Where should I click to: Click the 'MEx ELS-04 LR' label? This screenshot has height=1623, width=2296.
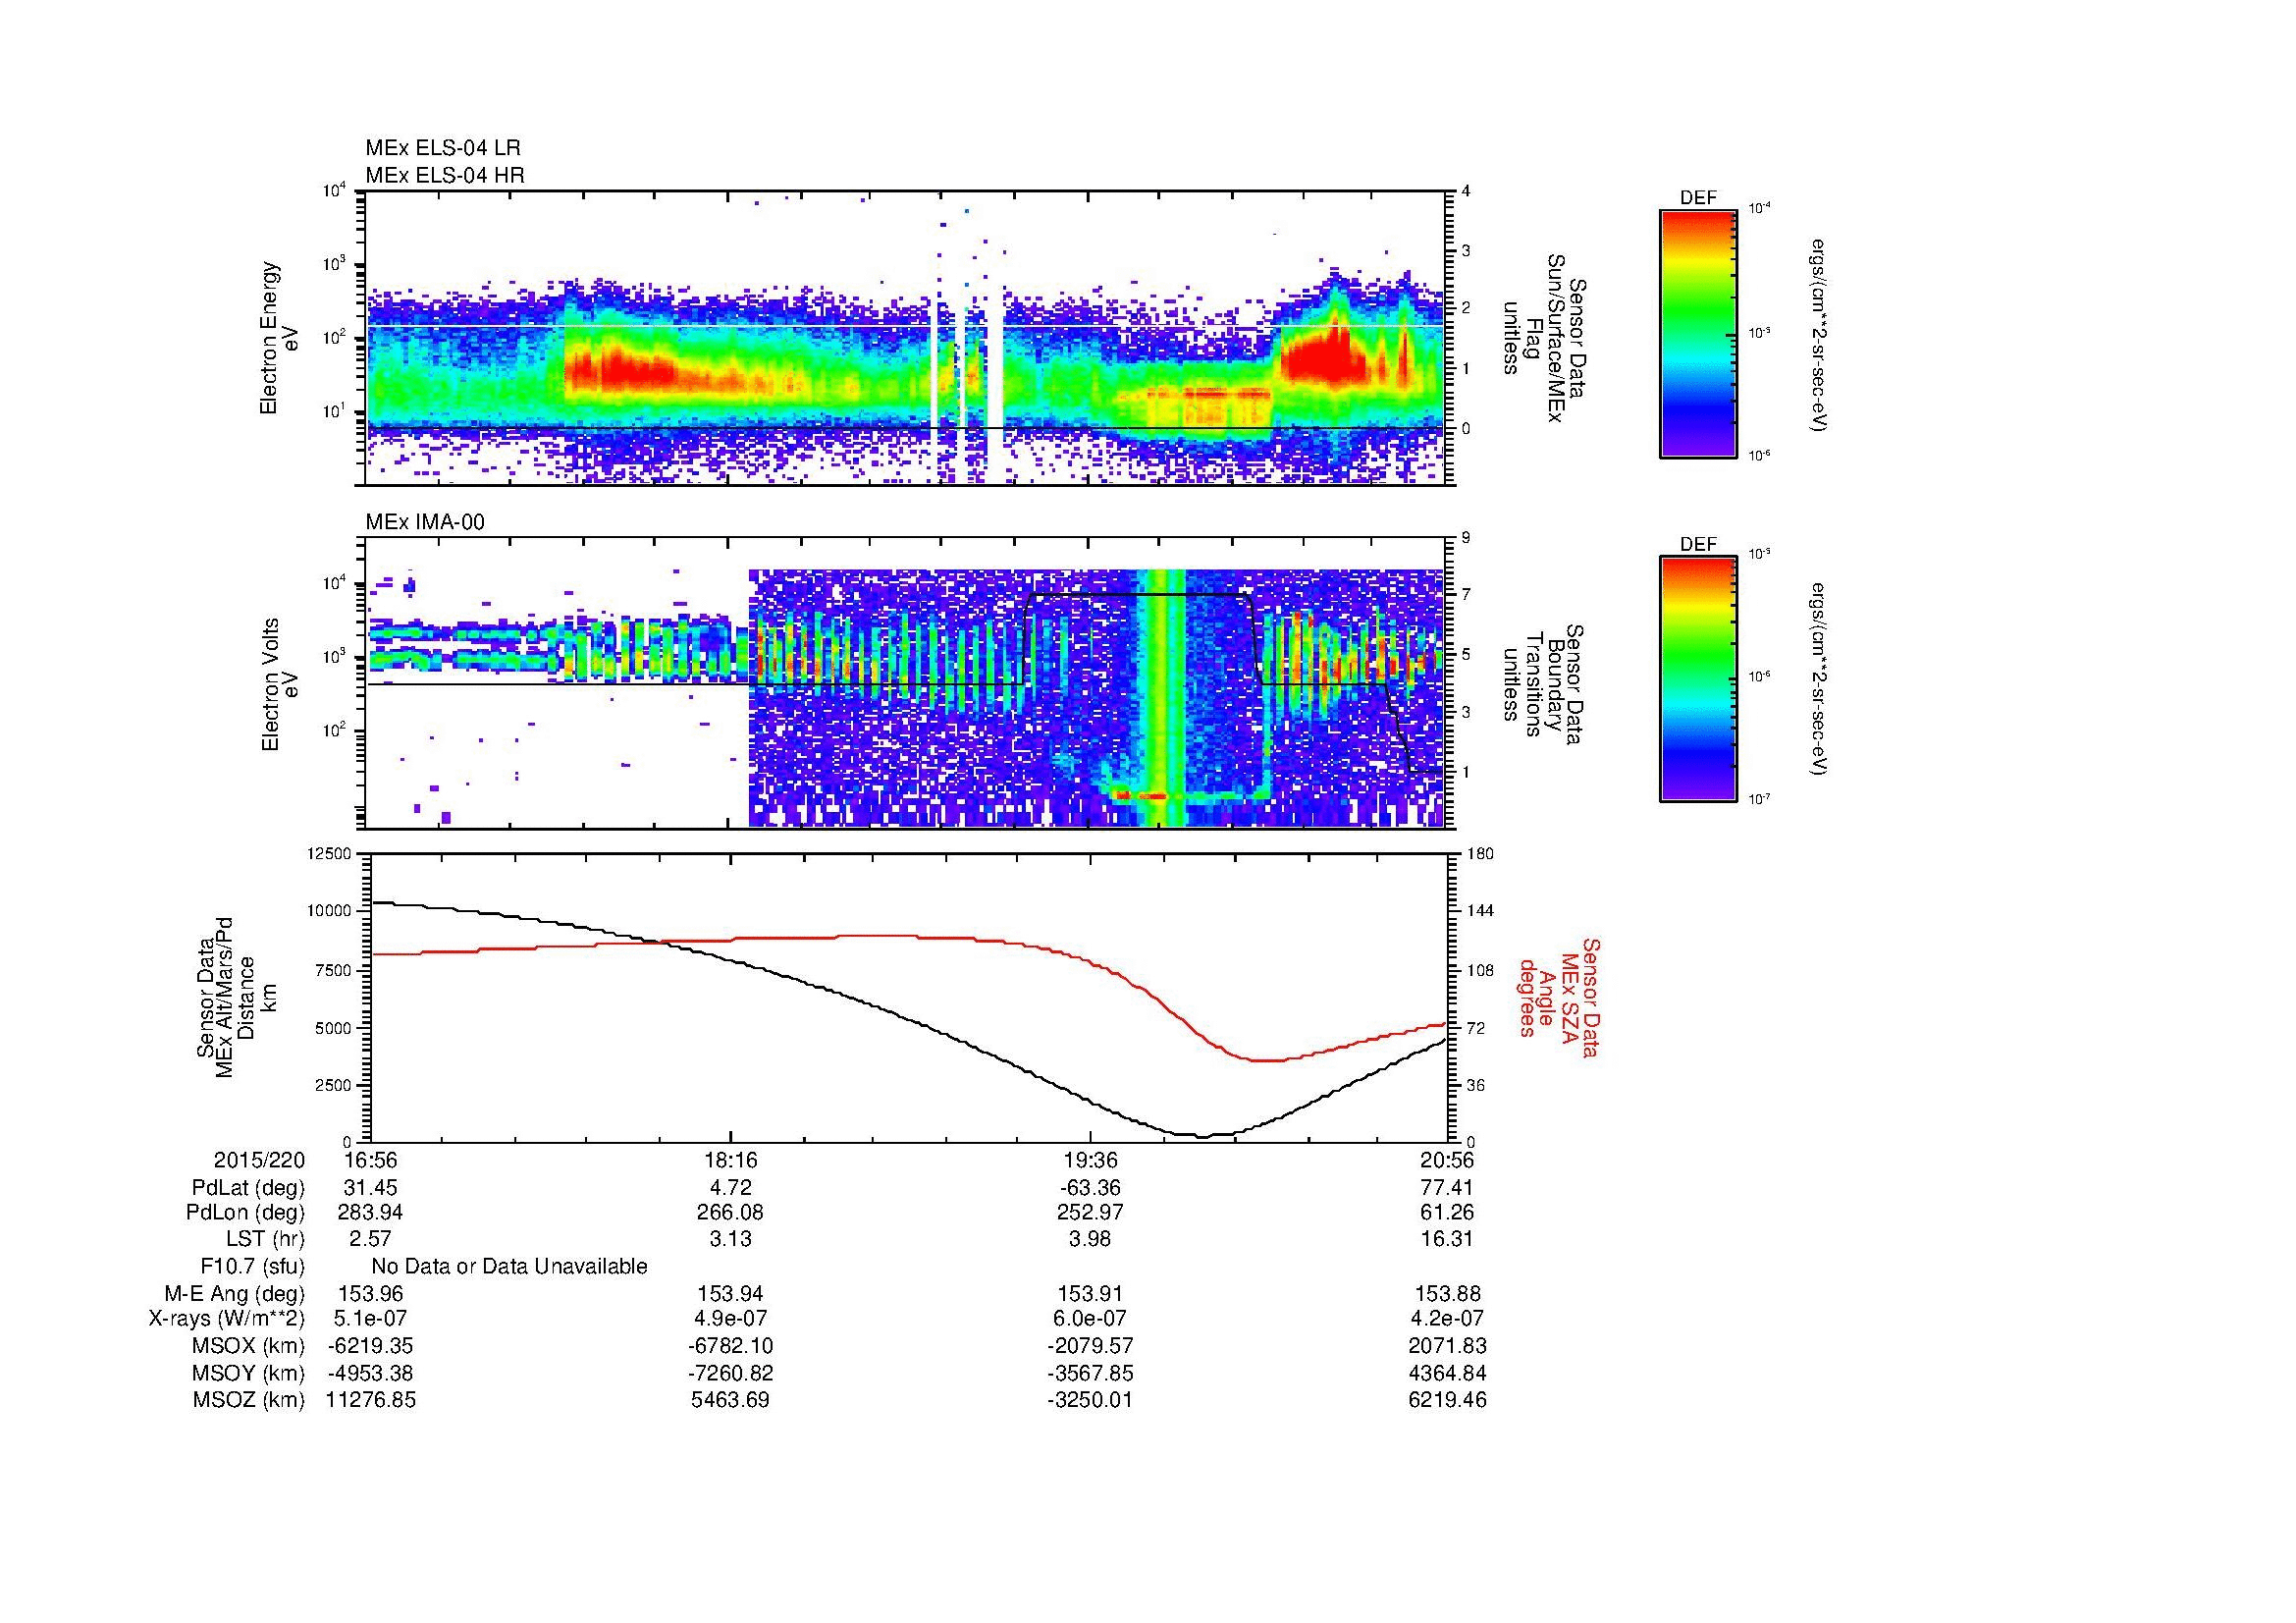[443, 148]
